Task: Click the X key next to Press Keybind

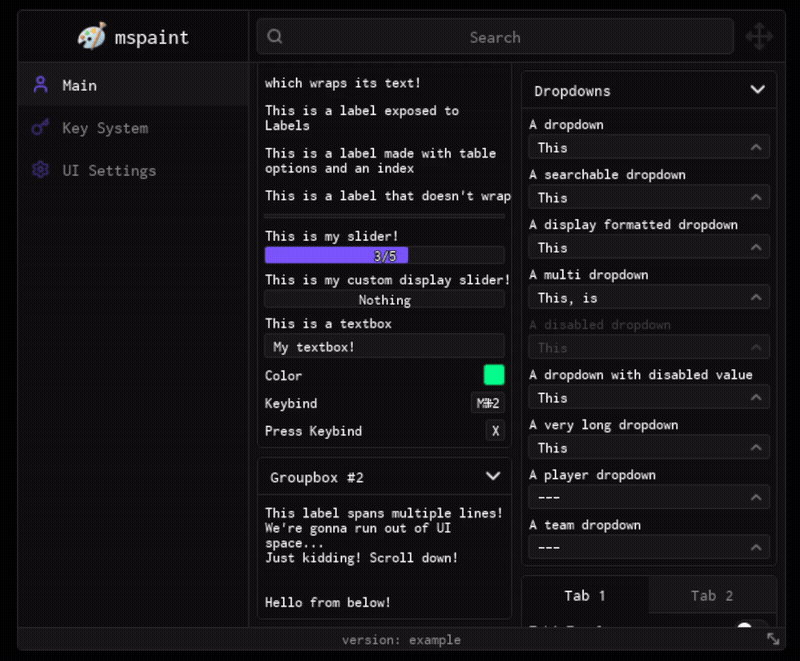Action: [495, 430]
